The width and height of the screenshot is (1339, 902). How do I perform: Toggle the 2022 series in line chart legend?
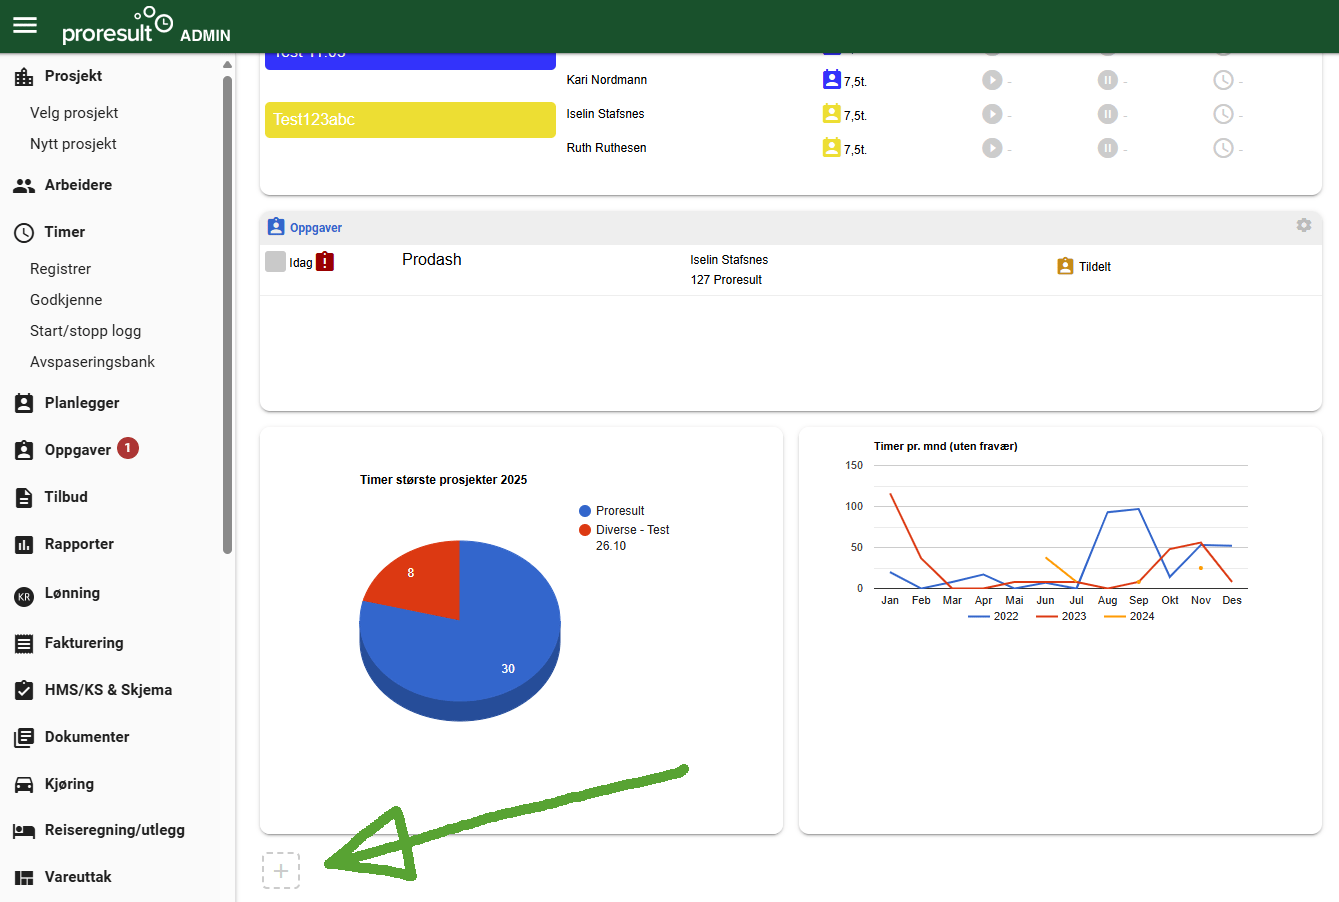click(993, 617)
